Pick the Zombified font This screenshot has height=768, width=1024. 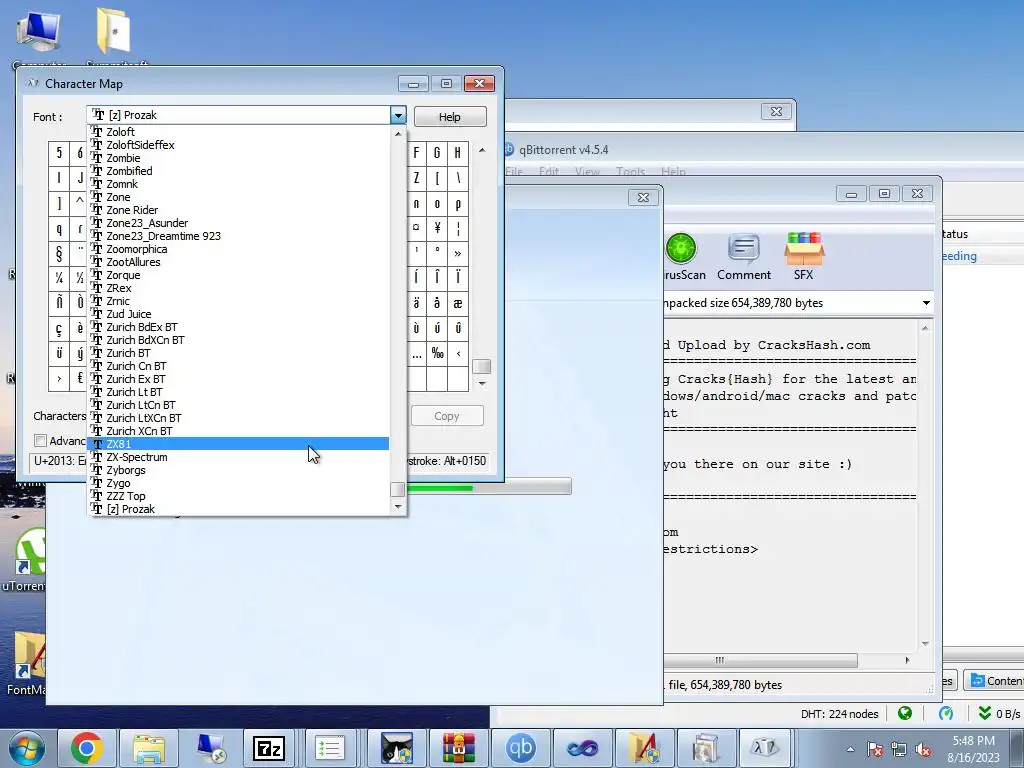[238, 171]
